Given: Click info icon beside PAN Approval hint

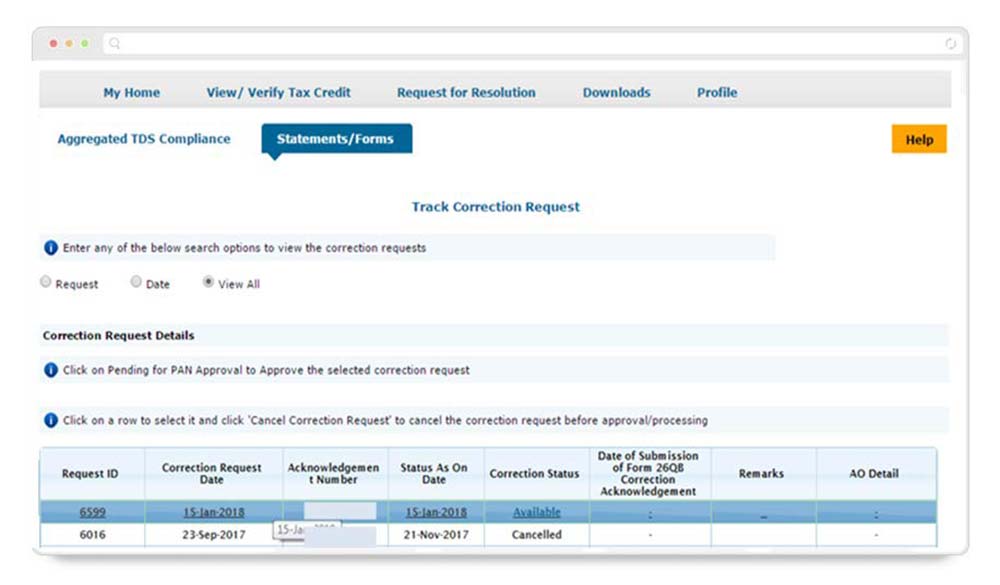Looking at the screenshot, I should coord(51,370).
